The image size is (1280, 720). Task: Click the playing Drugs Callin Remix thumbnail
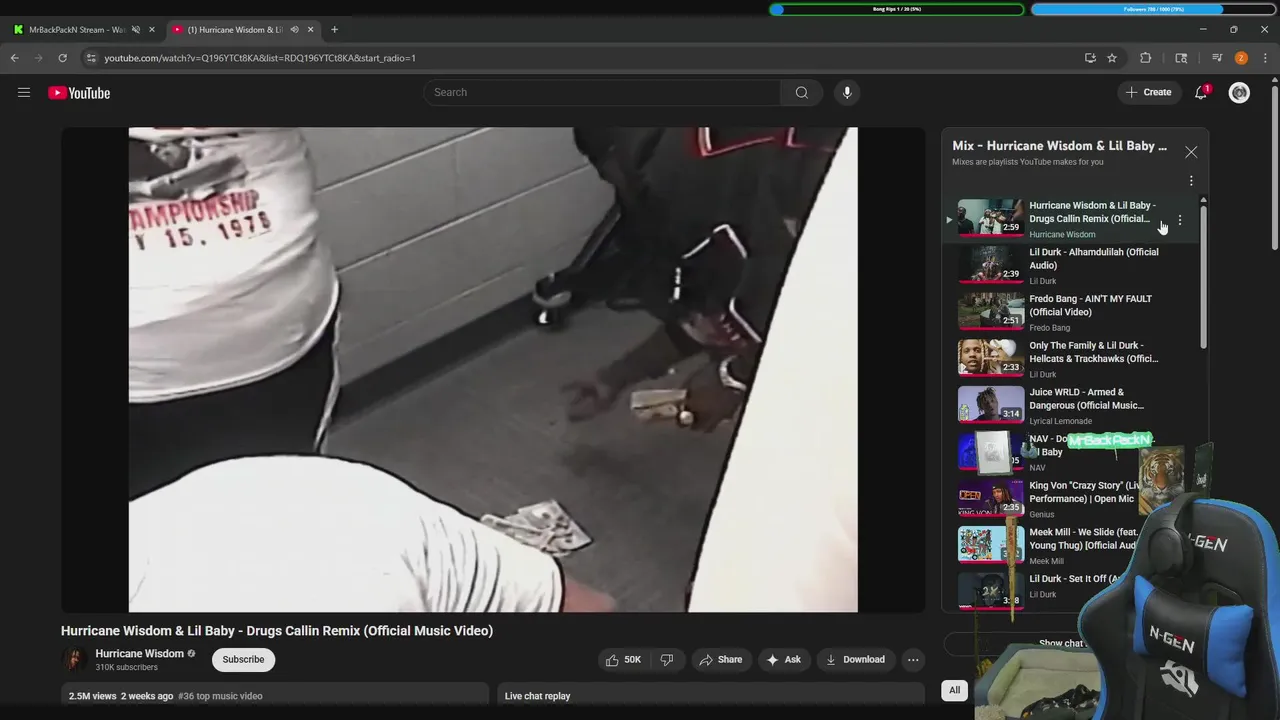(990, 218)
